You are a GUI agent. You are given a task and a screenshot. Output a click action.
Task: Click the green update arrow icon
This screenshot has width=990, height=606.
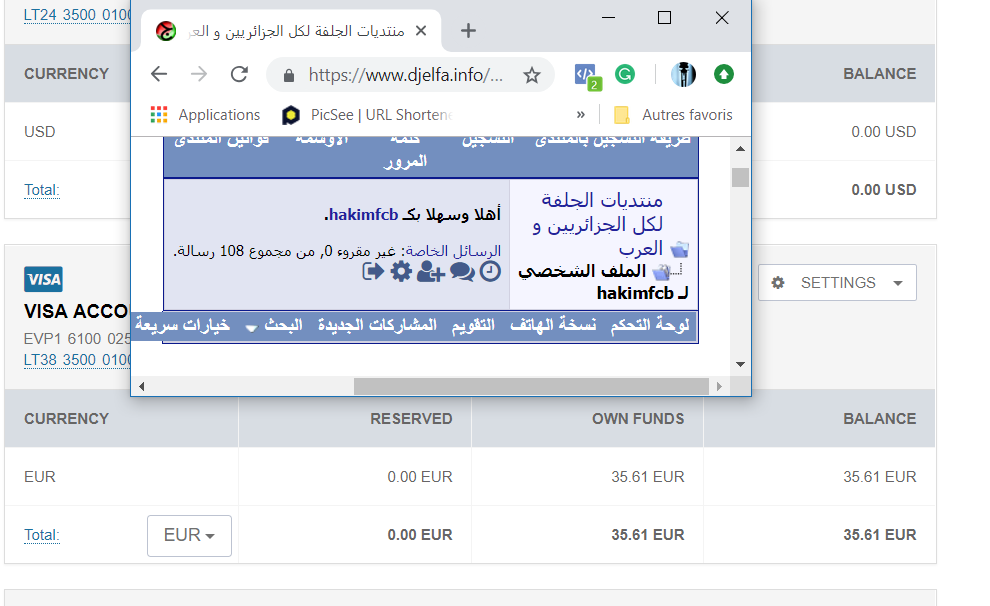[x=724, y=74]
